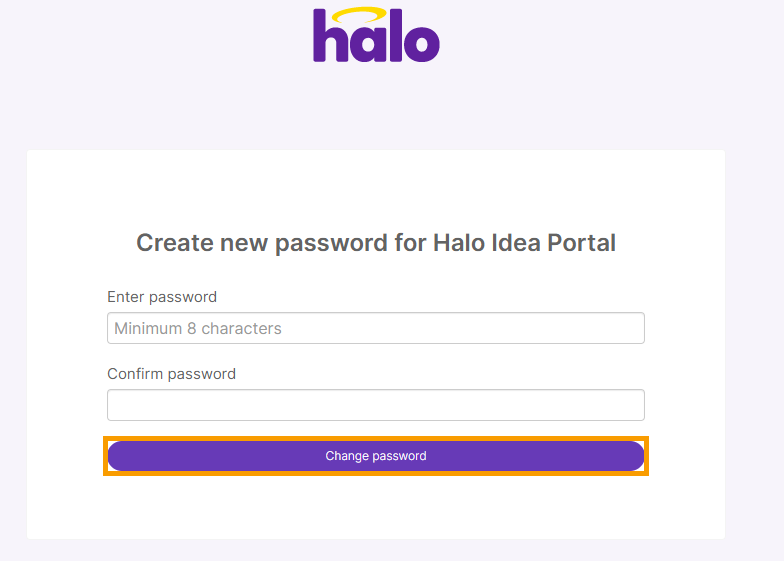Click the word password in the heading

coord(331,244)
